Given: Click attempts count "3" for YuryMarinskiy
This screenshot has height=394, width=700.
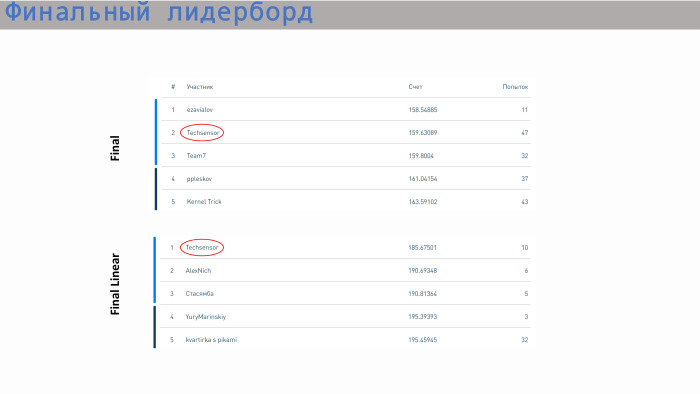Looking at the screenshot, I should (526, 317).
